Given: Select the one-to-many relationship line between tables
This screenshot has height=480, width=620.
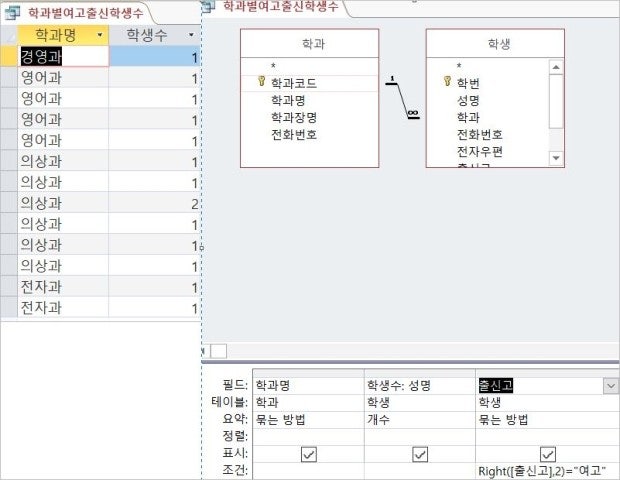Looking at the screenshot, I should tap(403, 98).
